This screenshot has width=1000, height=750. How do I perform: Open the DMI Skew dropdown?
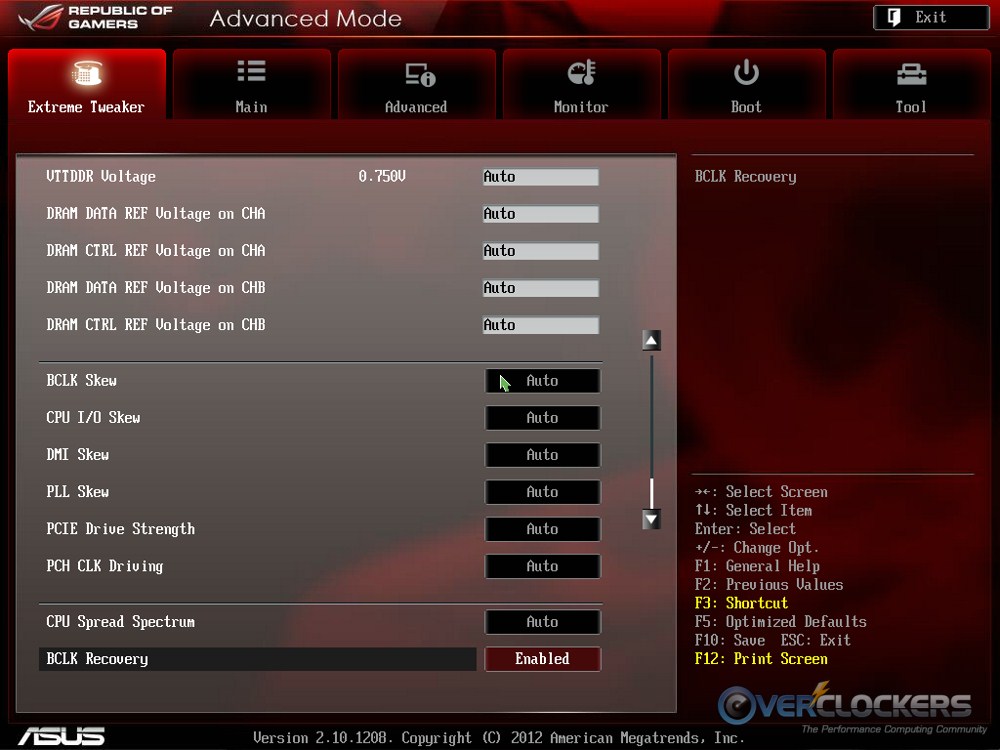coord(542,455)
